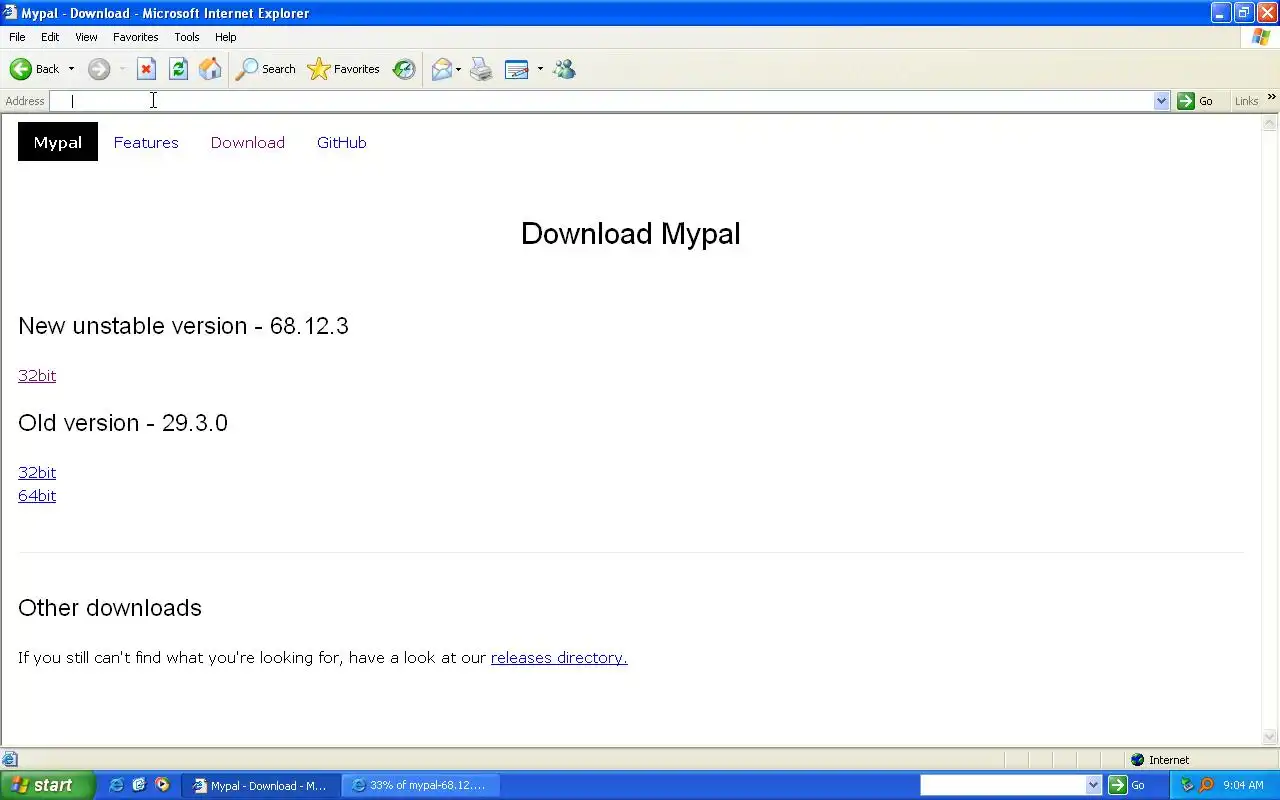Stop page loading with red X
The image size is (1280, 800).
146,69
